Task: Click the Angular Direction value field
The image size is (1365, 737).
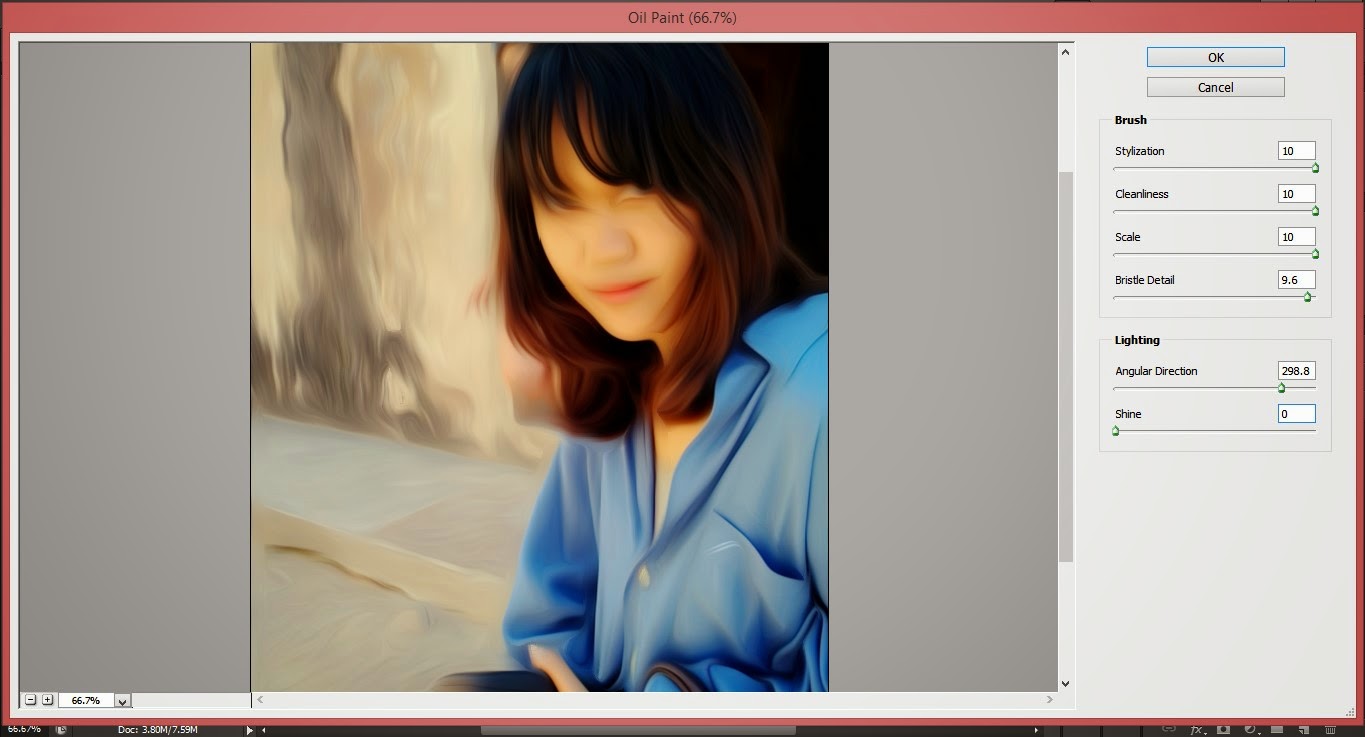Action: (x=1296, y=371)
